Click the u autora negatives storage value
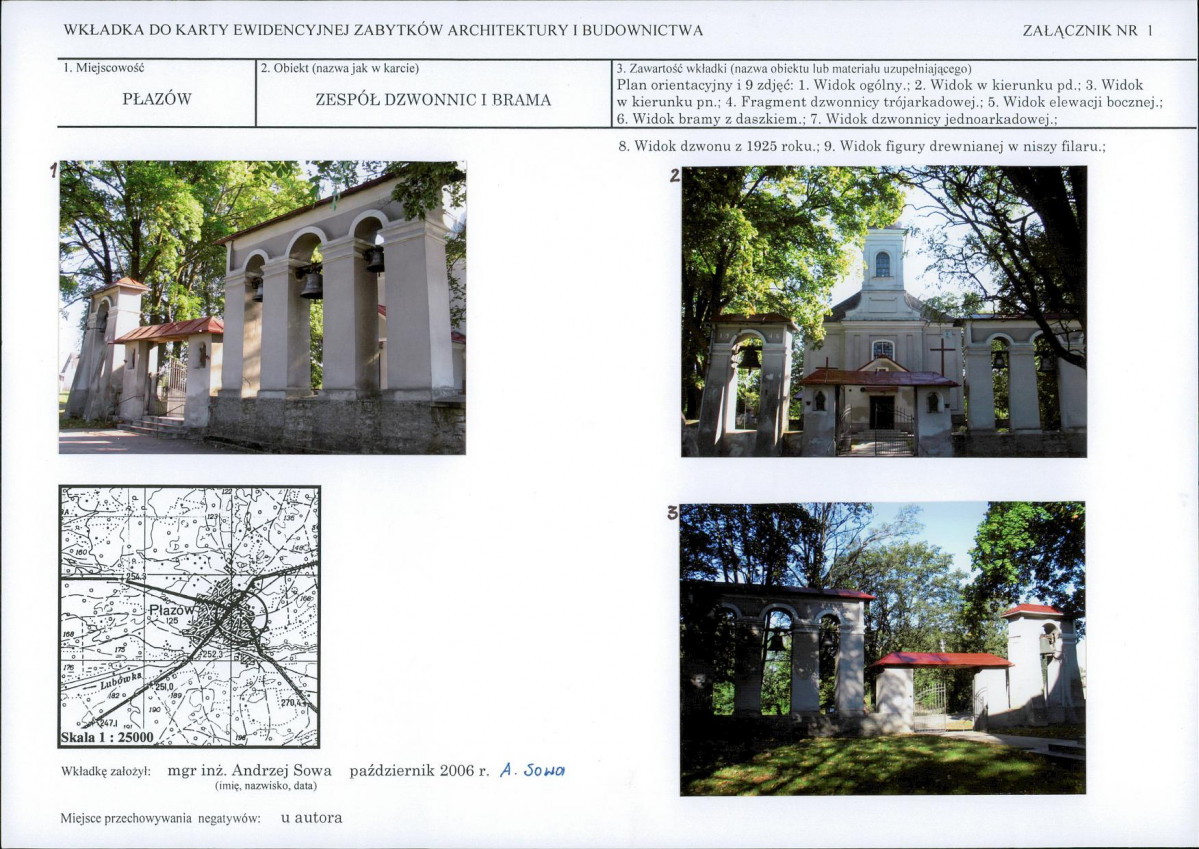The height and width of the screenshot is (849, 1199). [x=311, y=818]
